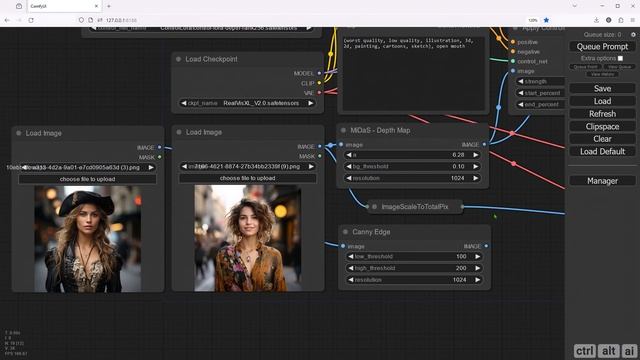The width and height of the screenshot is (640, 360).
Task: Click positive input socket on Apply ControlNet
Action: 513,42
